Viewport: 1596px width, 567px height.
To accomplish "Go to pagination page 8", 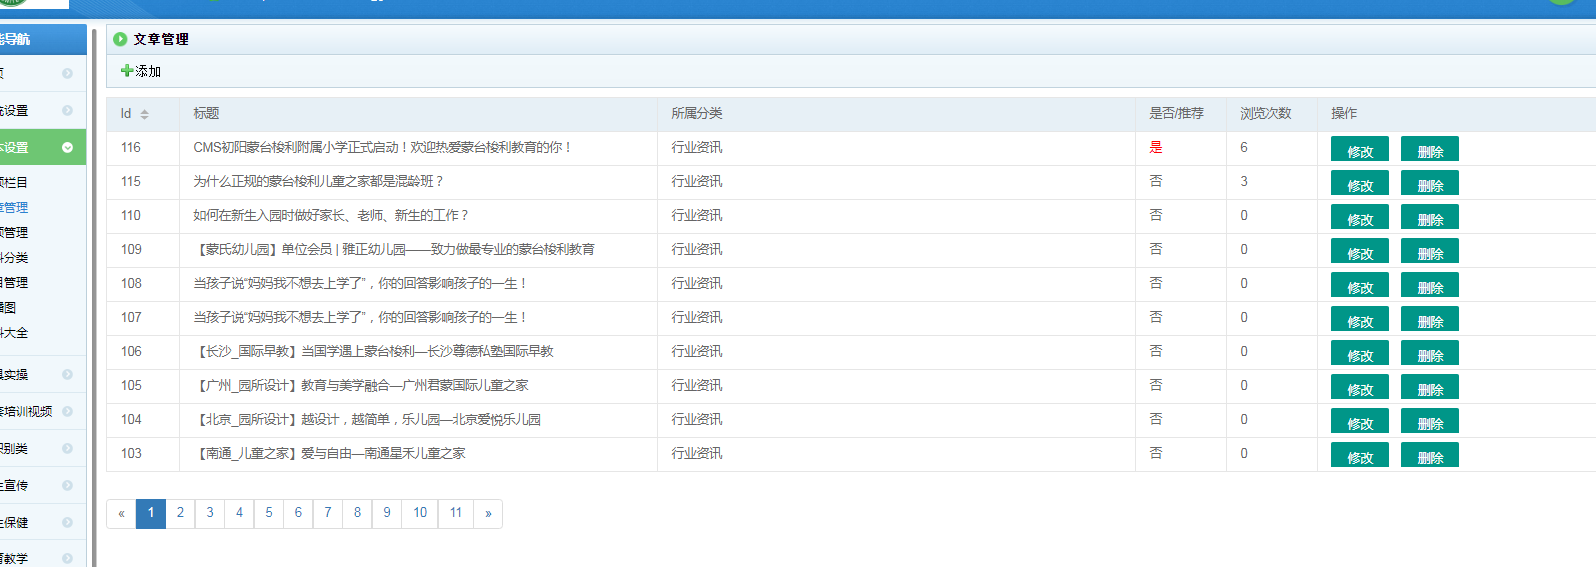I will pos(357,513).
